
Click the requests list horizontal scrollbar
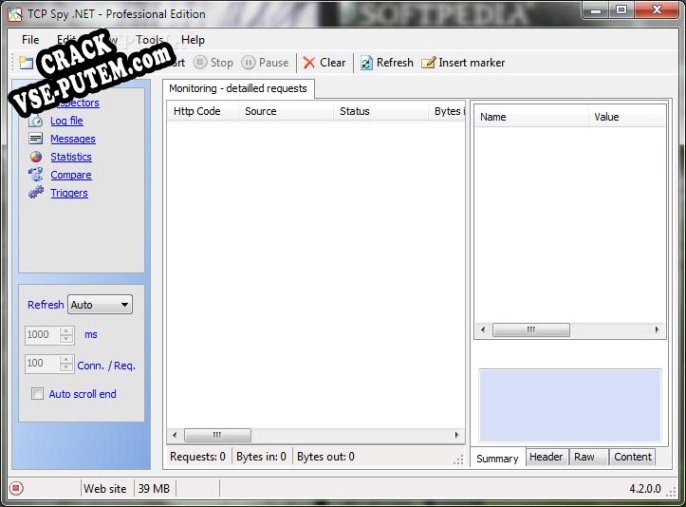(x=315, y=435)
